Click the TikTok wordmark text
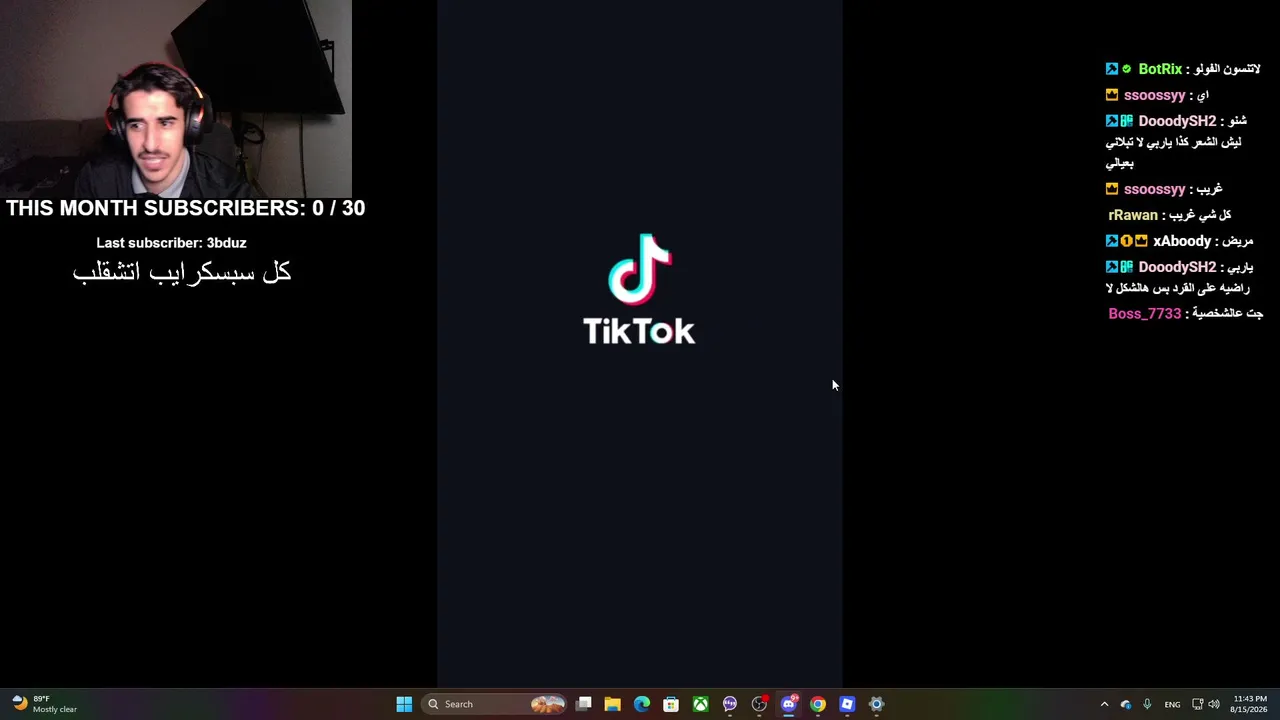 (x=639, y=331)
